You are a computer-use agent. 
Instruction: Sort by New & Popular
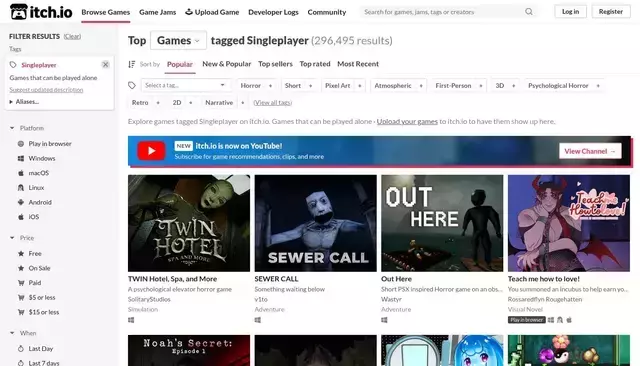click(227, 64)
